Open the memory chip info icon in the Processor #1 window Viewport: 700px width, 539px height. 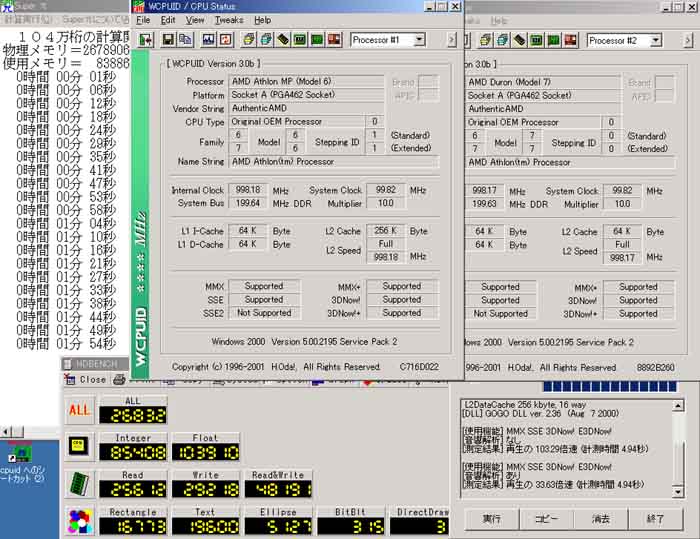[x=283, y=40]
